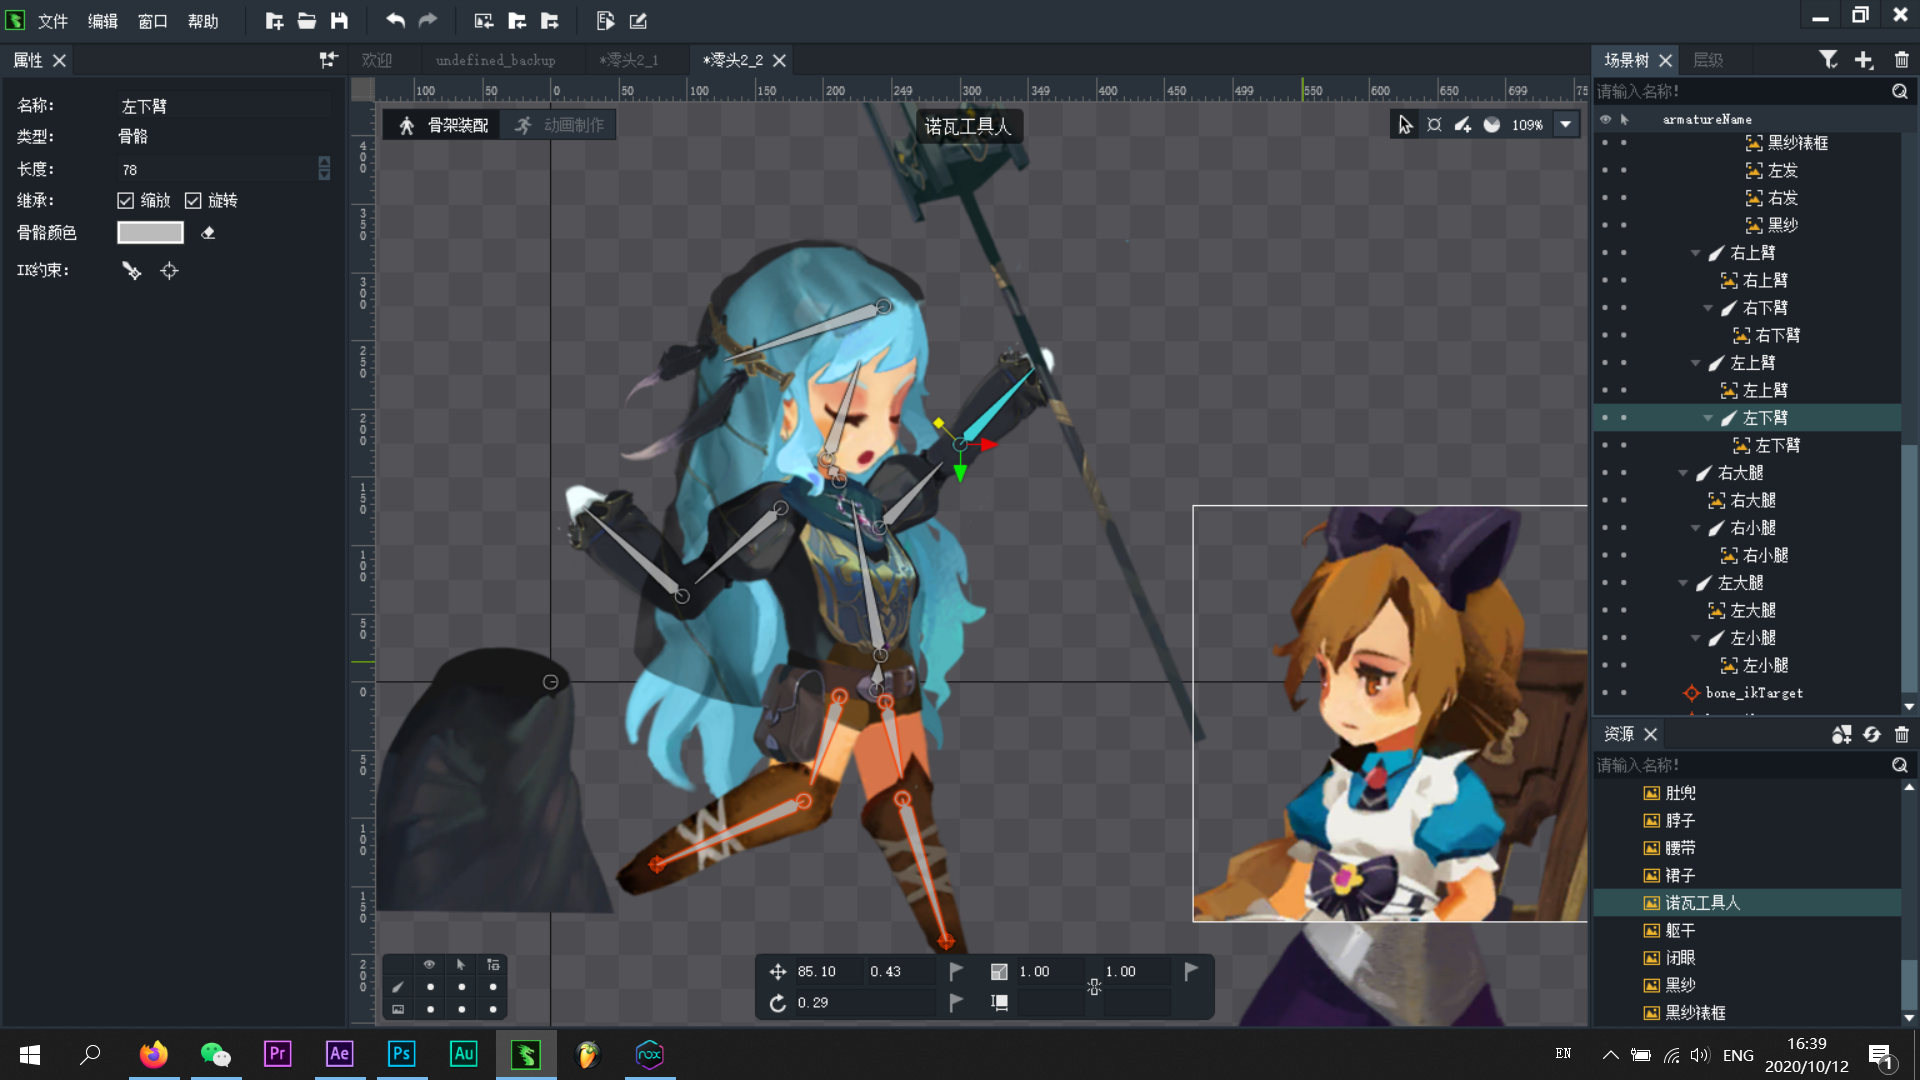
Task: Open the 编辑 menu
Action: click(102, 21)
